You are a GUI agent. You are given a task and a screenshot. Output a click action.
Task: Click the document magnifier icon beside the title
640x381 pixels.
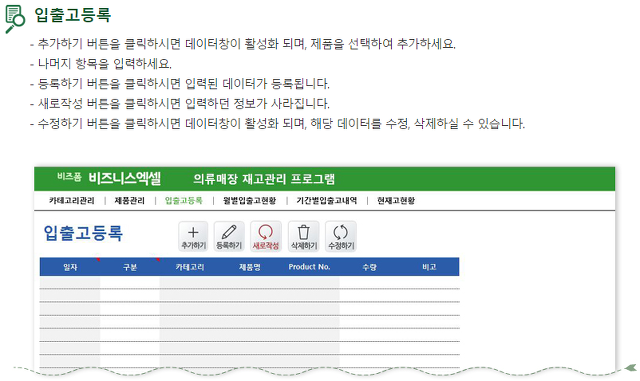click(15, 19)
